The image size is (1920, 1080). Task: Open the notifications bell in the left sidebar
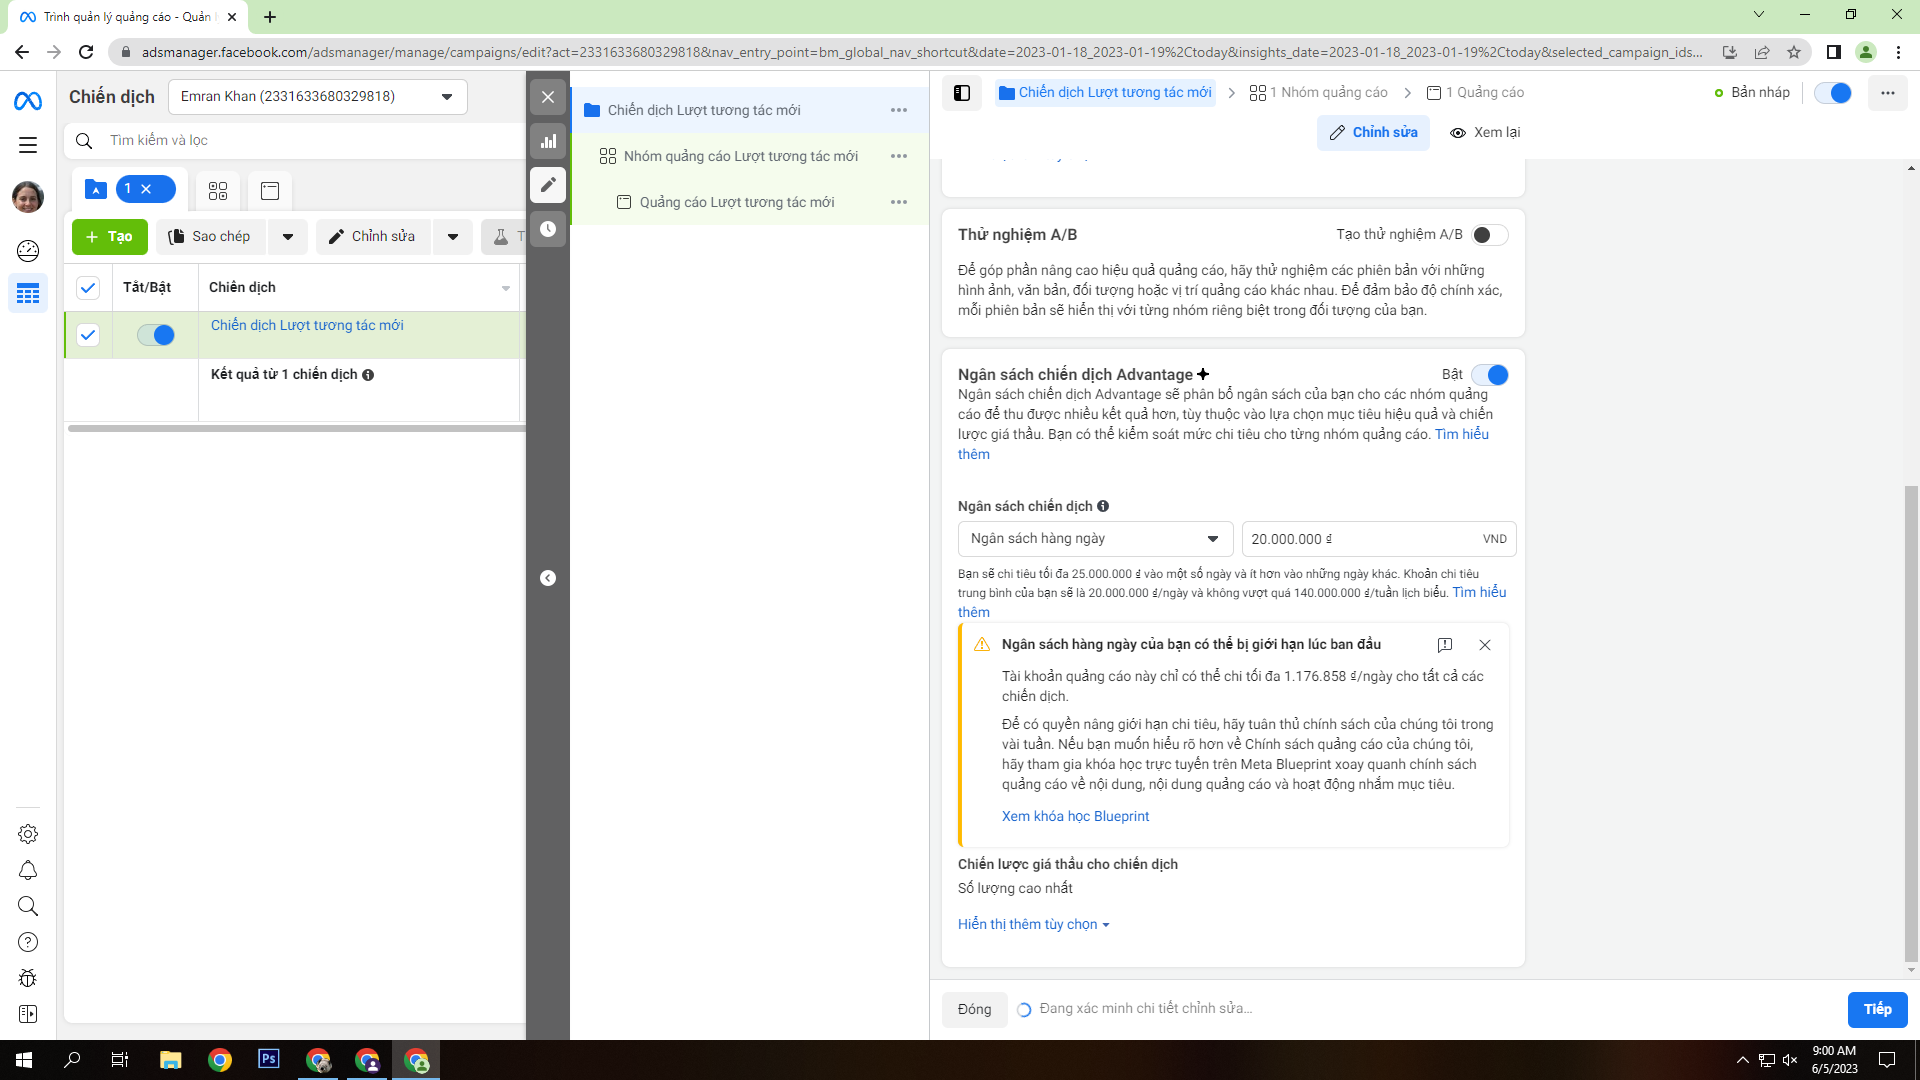pos(28,870)
